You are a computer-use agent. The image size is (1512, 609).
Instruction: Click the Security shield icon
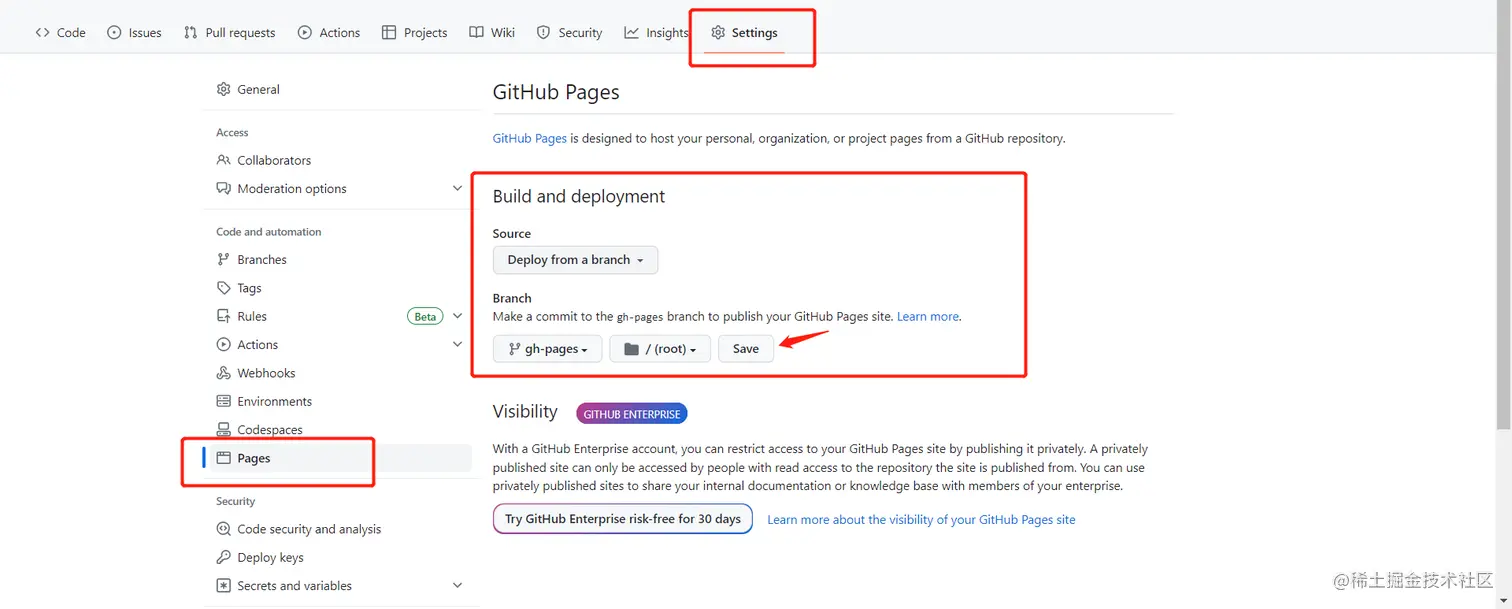pyautogui.click(x=544, y=32)
